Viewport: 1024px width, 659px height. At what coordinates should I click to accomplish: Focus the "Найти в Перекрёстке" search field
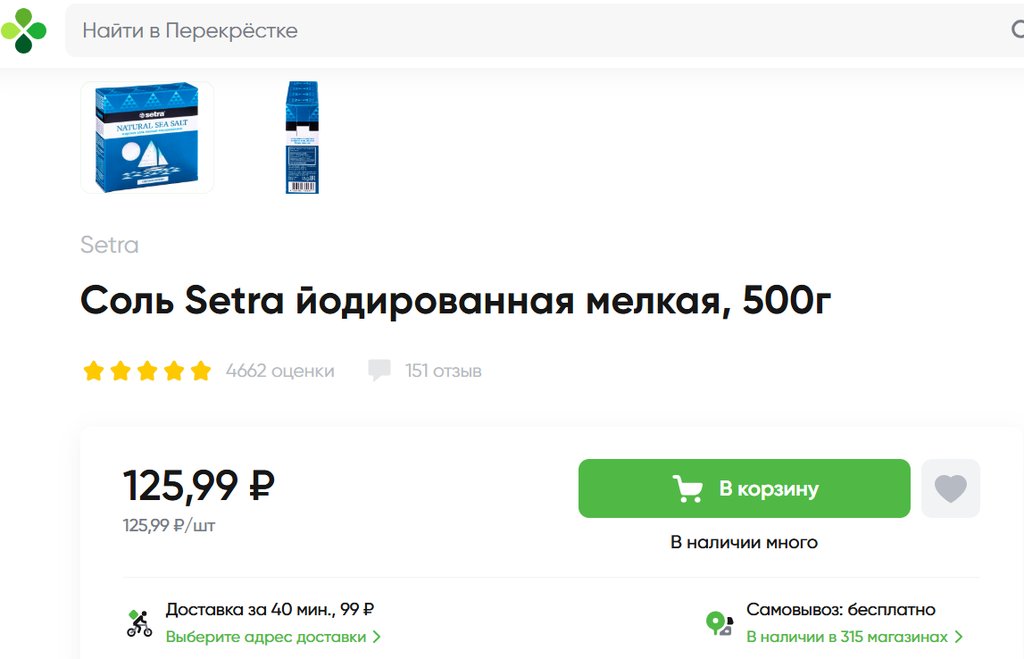click(x=500, y=31)
